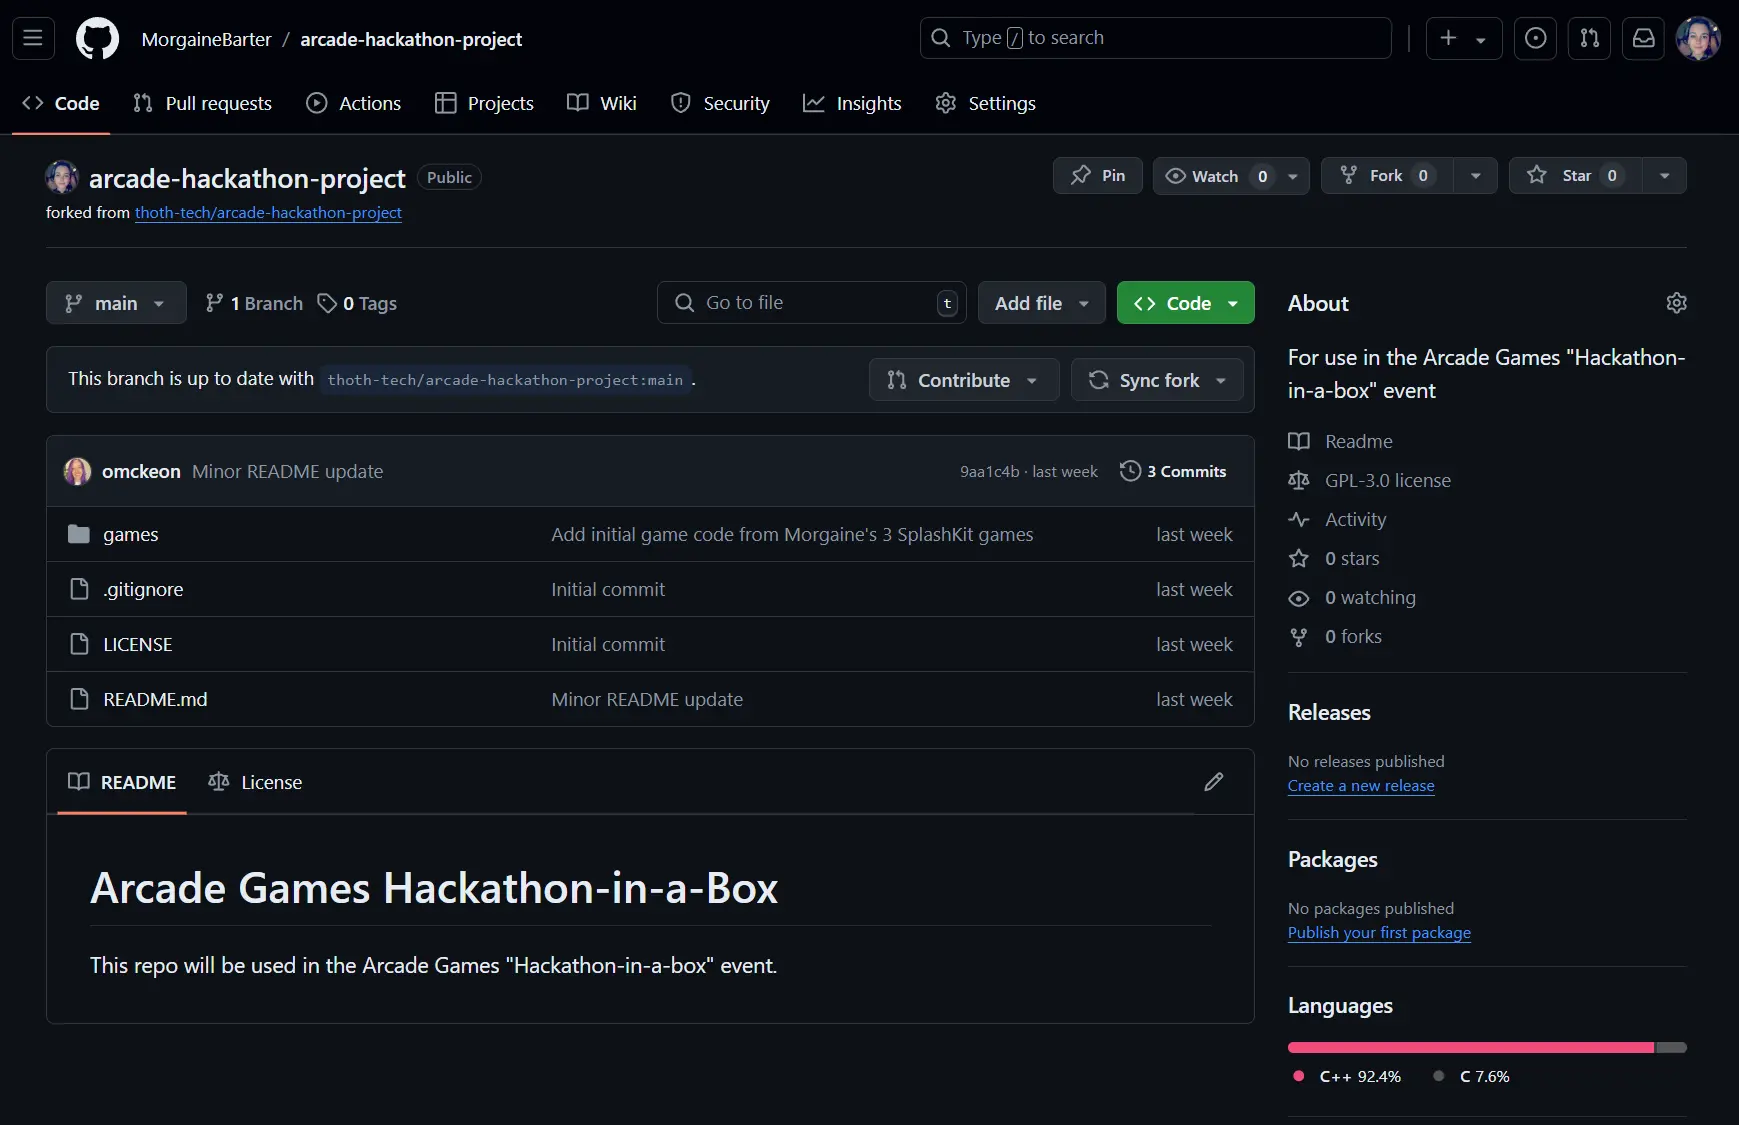Switch to the Actions tab
1739x1125 pixels.
point(354,103)
